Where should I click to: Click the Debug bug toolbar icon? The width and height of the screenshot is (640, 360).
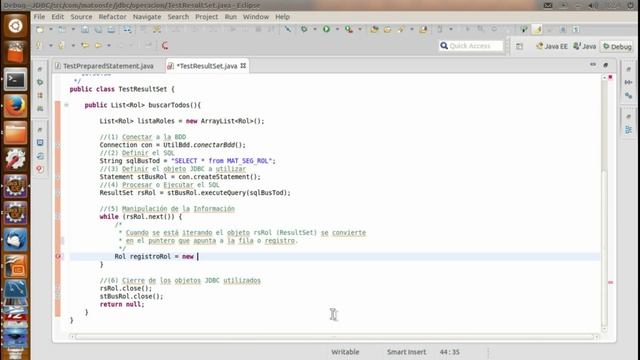click(304, 29)
